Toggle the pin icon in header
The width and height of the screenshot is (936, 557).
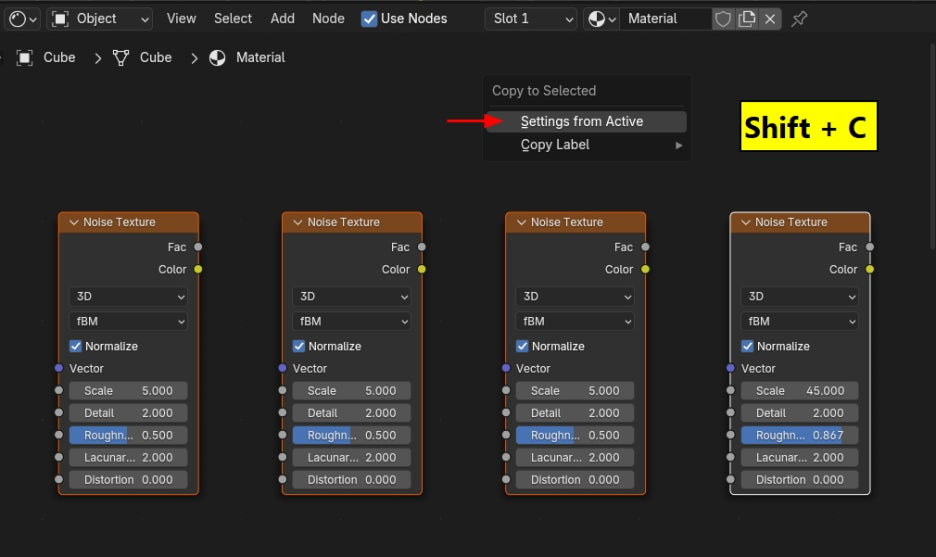(x=799, y=19)
